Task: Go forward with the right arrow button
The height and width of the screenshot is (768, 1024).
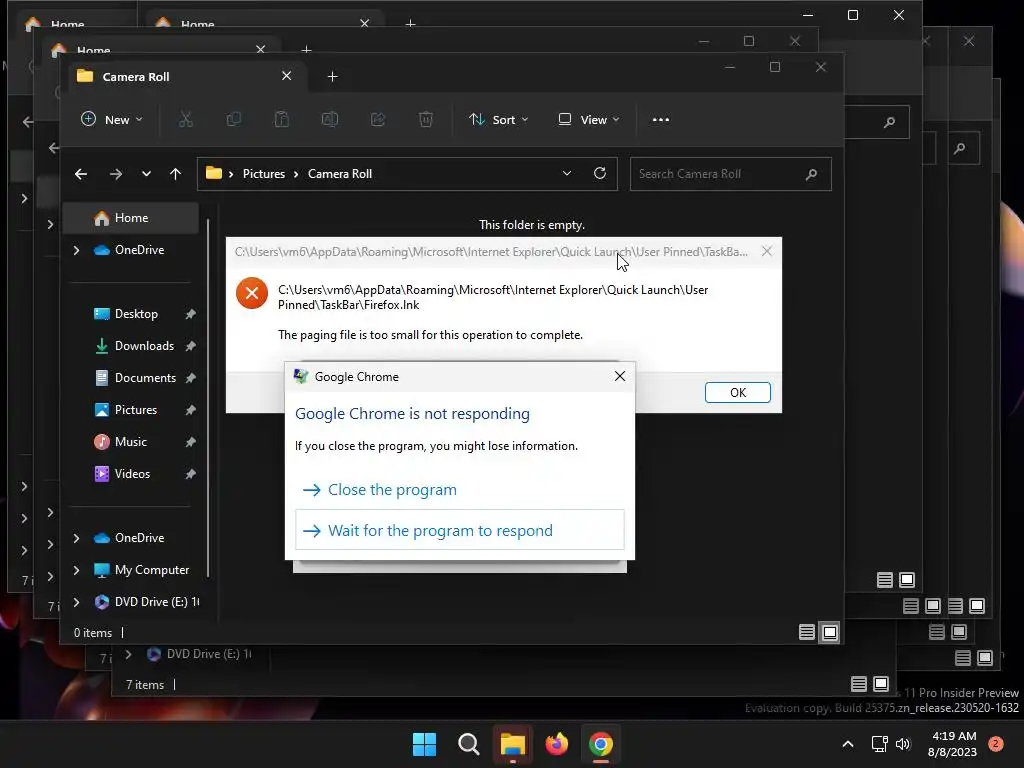Action: 116,174
